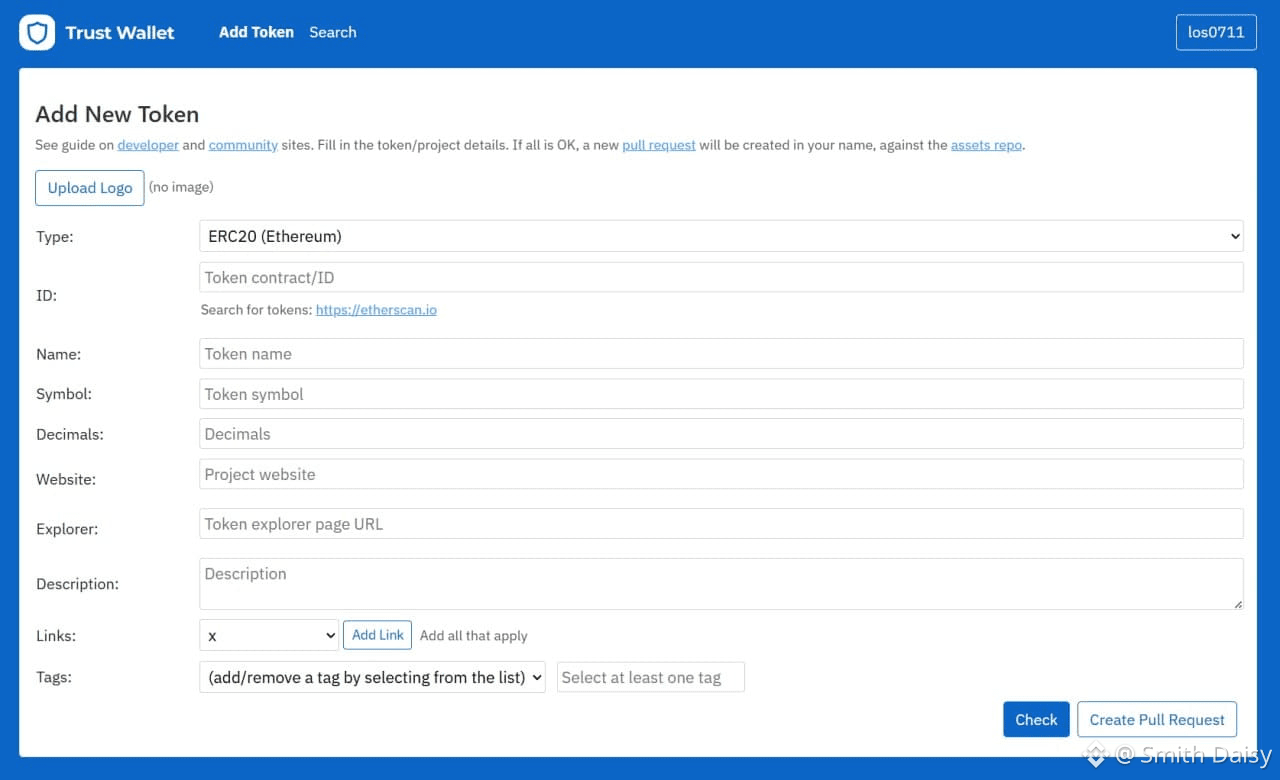Select the Decimals input field
This screenshot has height=780, width=1280.
point(721,434)
